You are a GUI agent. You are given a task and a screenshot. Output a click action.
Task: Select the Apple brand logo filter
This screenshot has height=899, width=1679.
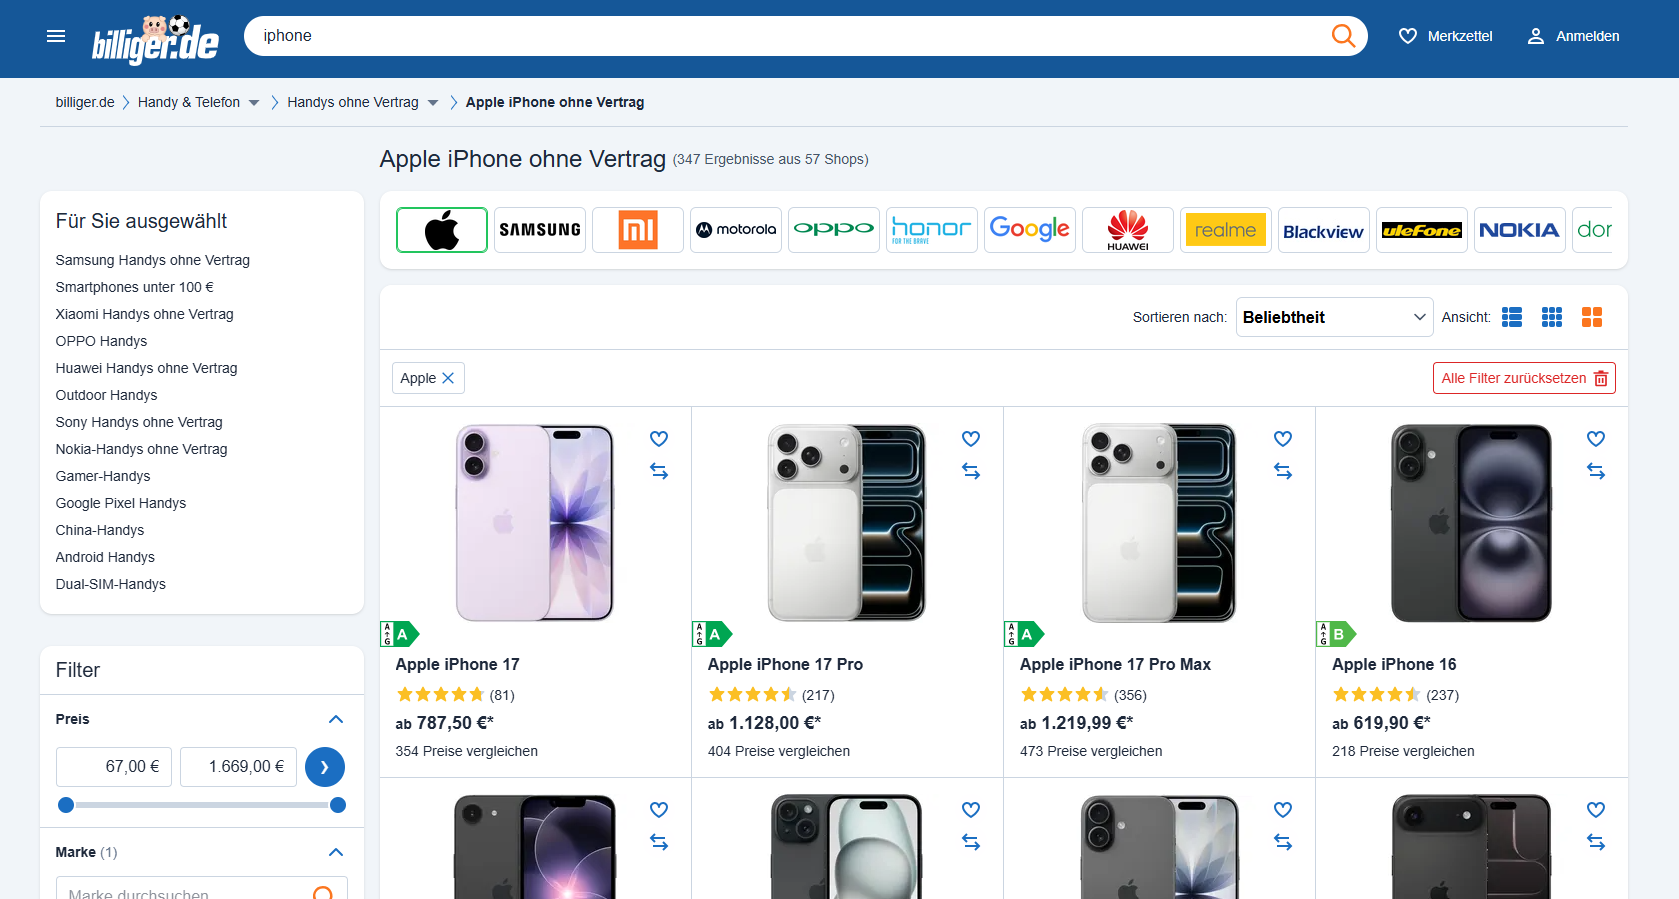coord(442,230)
